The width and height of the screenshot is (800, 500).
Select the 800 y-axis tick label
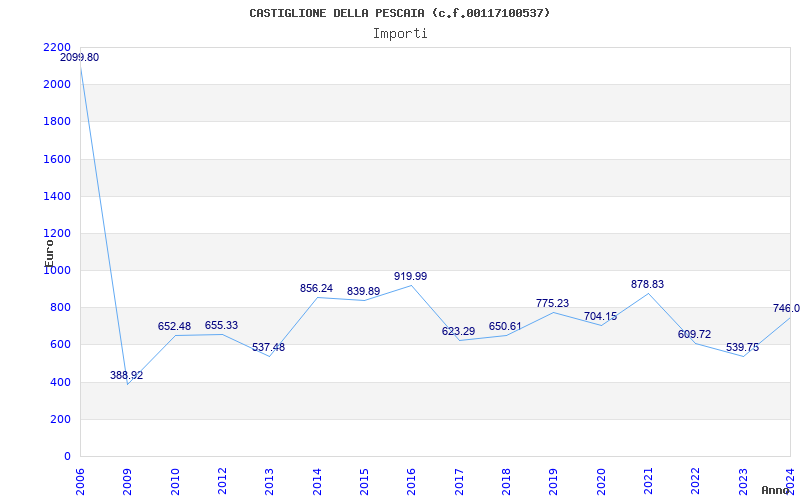[x=61, y=308]
